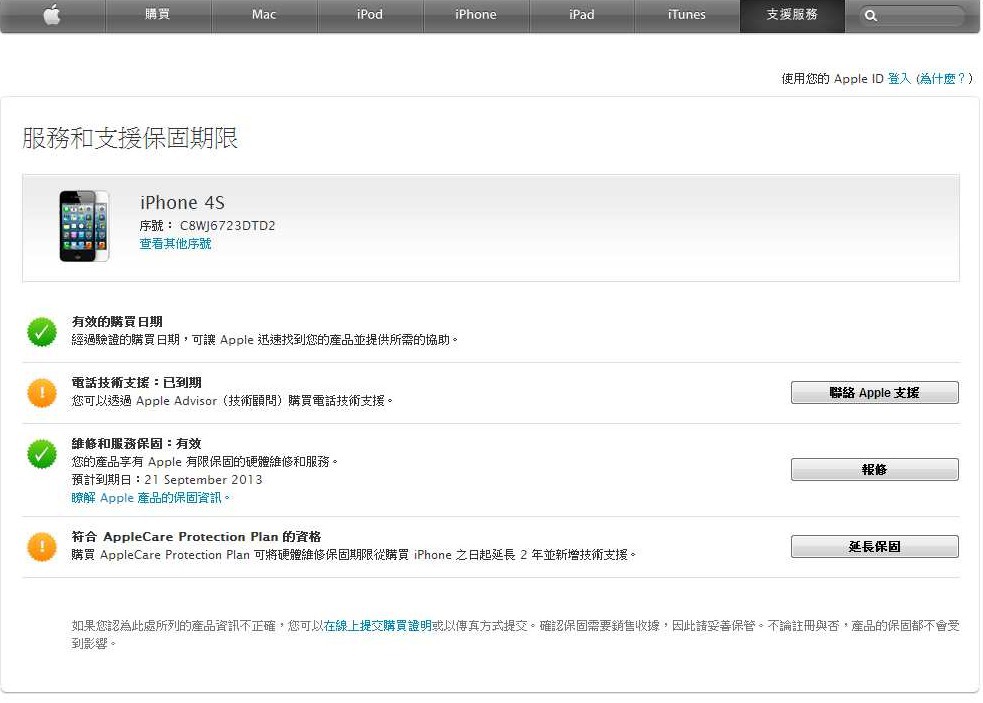Screen dimensions: 983x703
Task: Open the iPod menu item
Action: point(370,14)
